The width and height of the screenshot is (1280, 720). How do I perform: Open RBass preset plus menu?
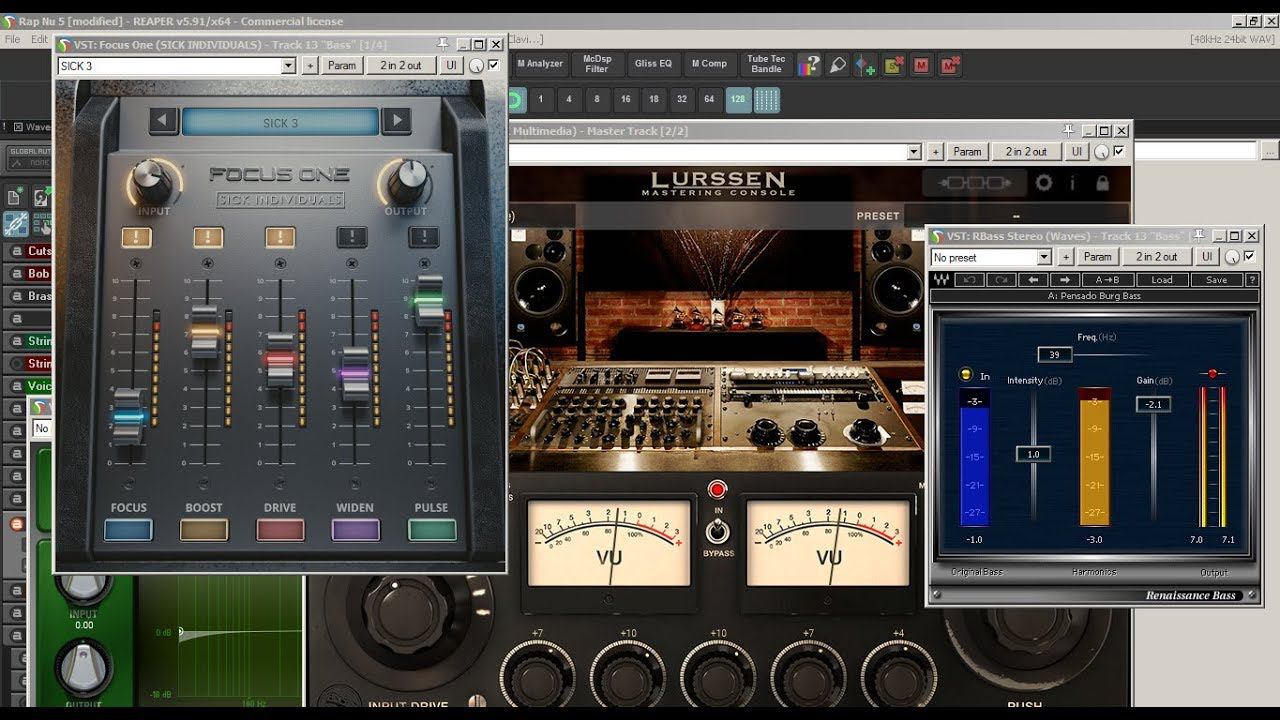pos(1066,257)
